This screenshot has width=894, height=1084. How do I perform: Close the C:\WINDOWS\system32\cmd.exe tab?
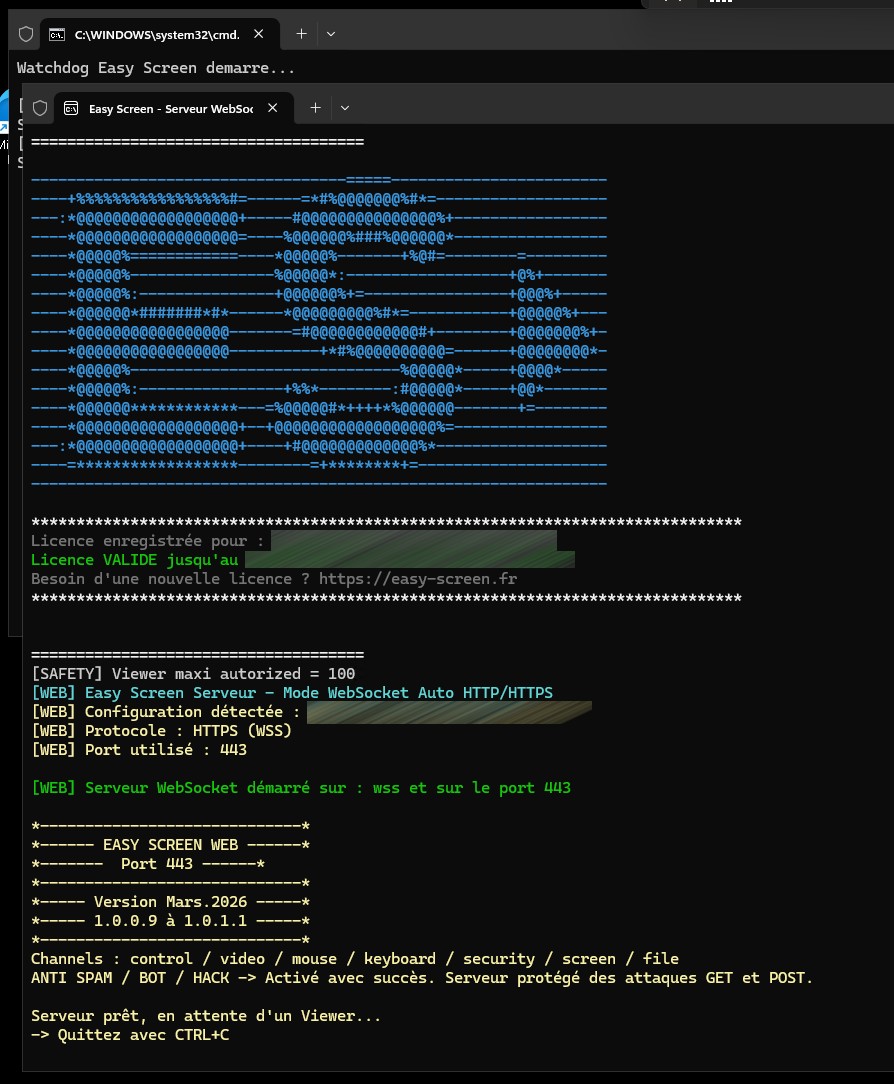point(259,34)
